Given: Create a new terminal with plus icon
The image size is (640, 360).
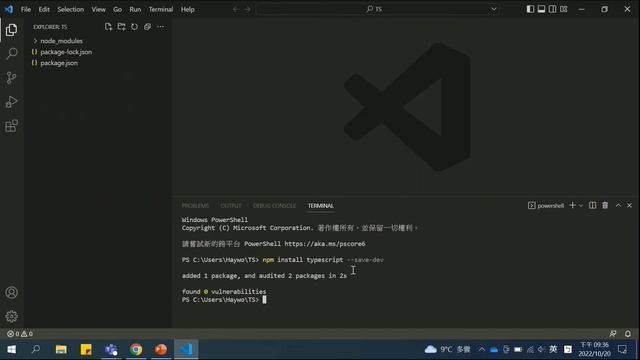Looking at the screenshot, I should pos(572,205).
